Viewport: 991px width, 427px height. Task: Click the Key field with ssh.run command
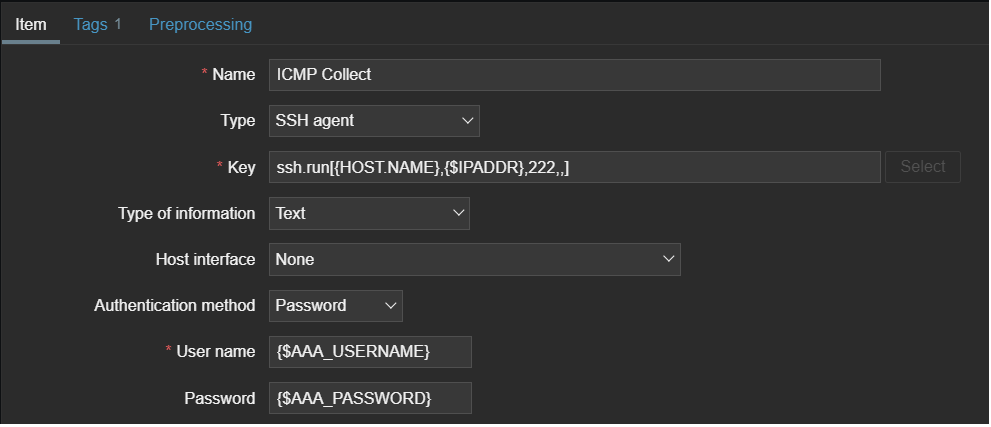[574, 167]
